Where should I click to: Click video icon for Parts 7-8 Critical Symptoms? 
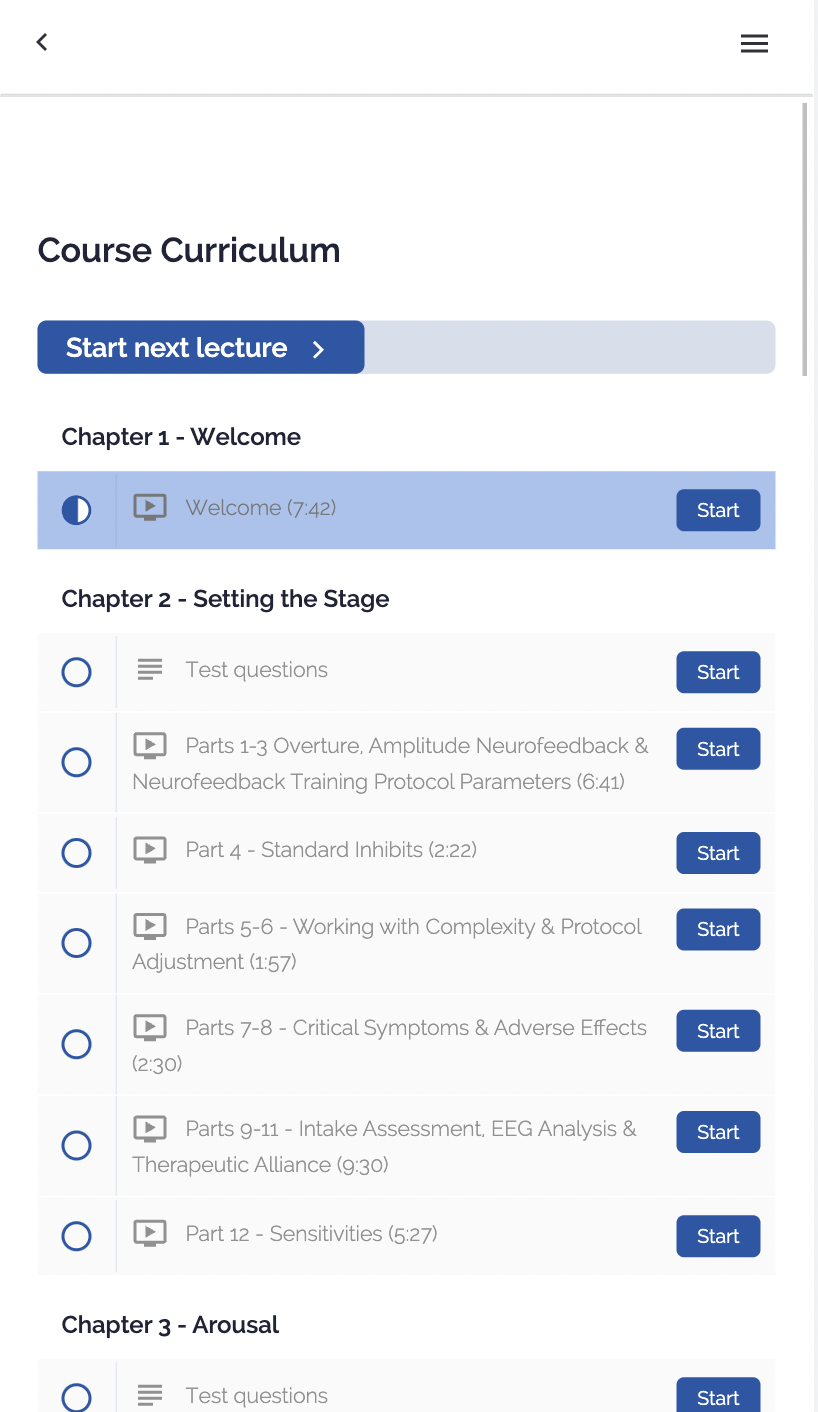pyautogui.click(x=150, y=1027)
